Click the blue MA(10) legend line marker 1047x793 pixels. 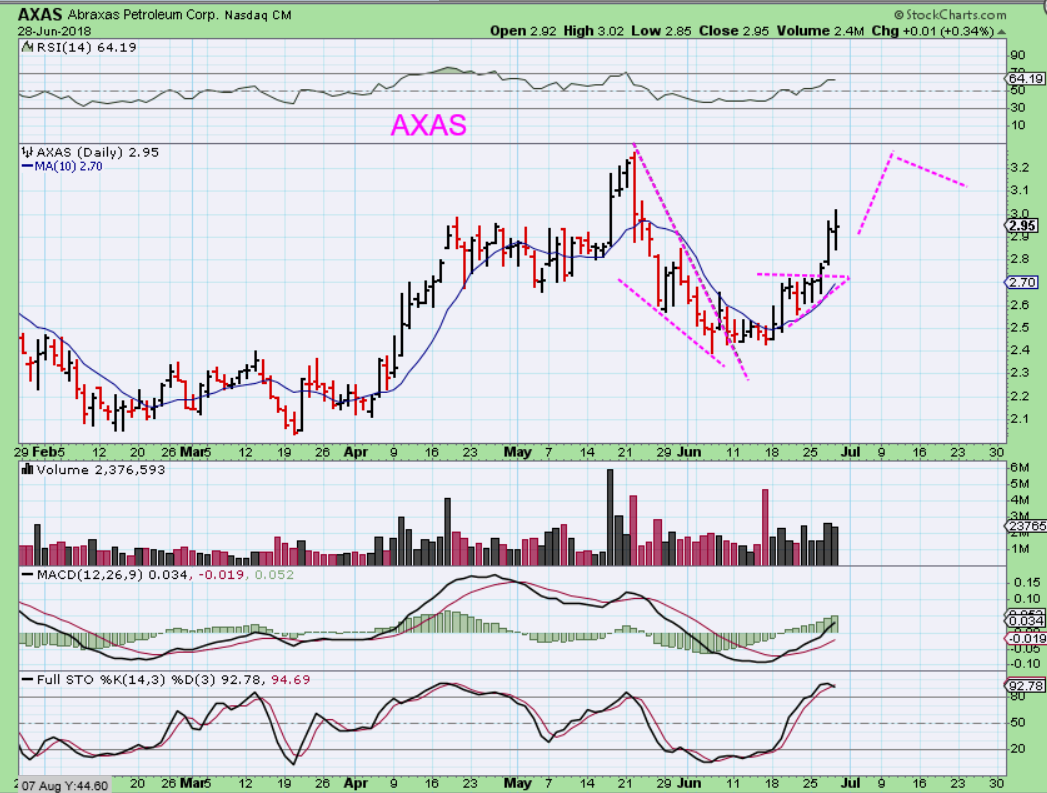(28, 166)
